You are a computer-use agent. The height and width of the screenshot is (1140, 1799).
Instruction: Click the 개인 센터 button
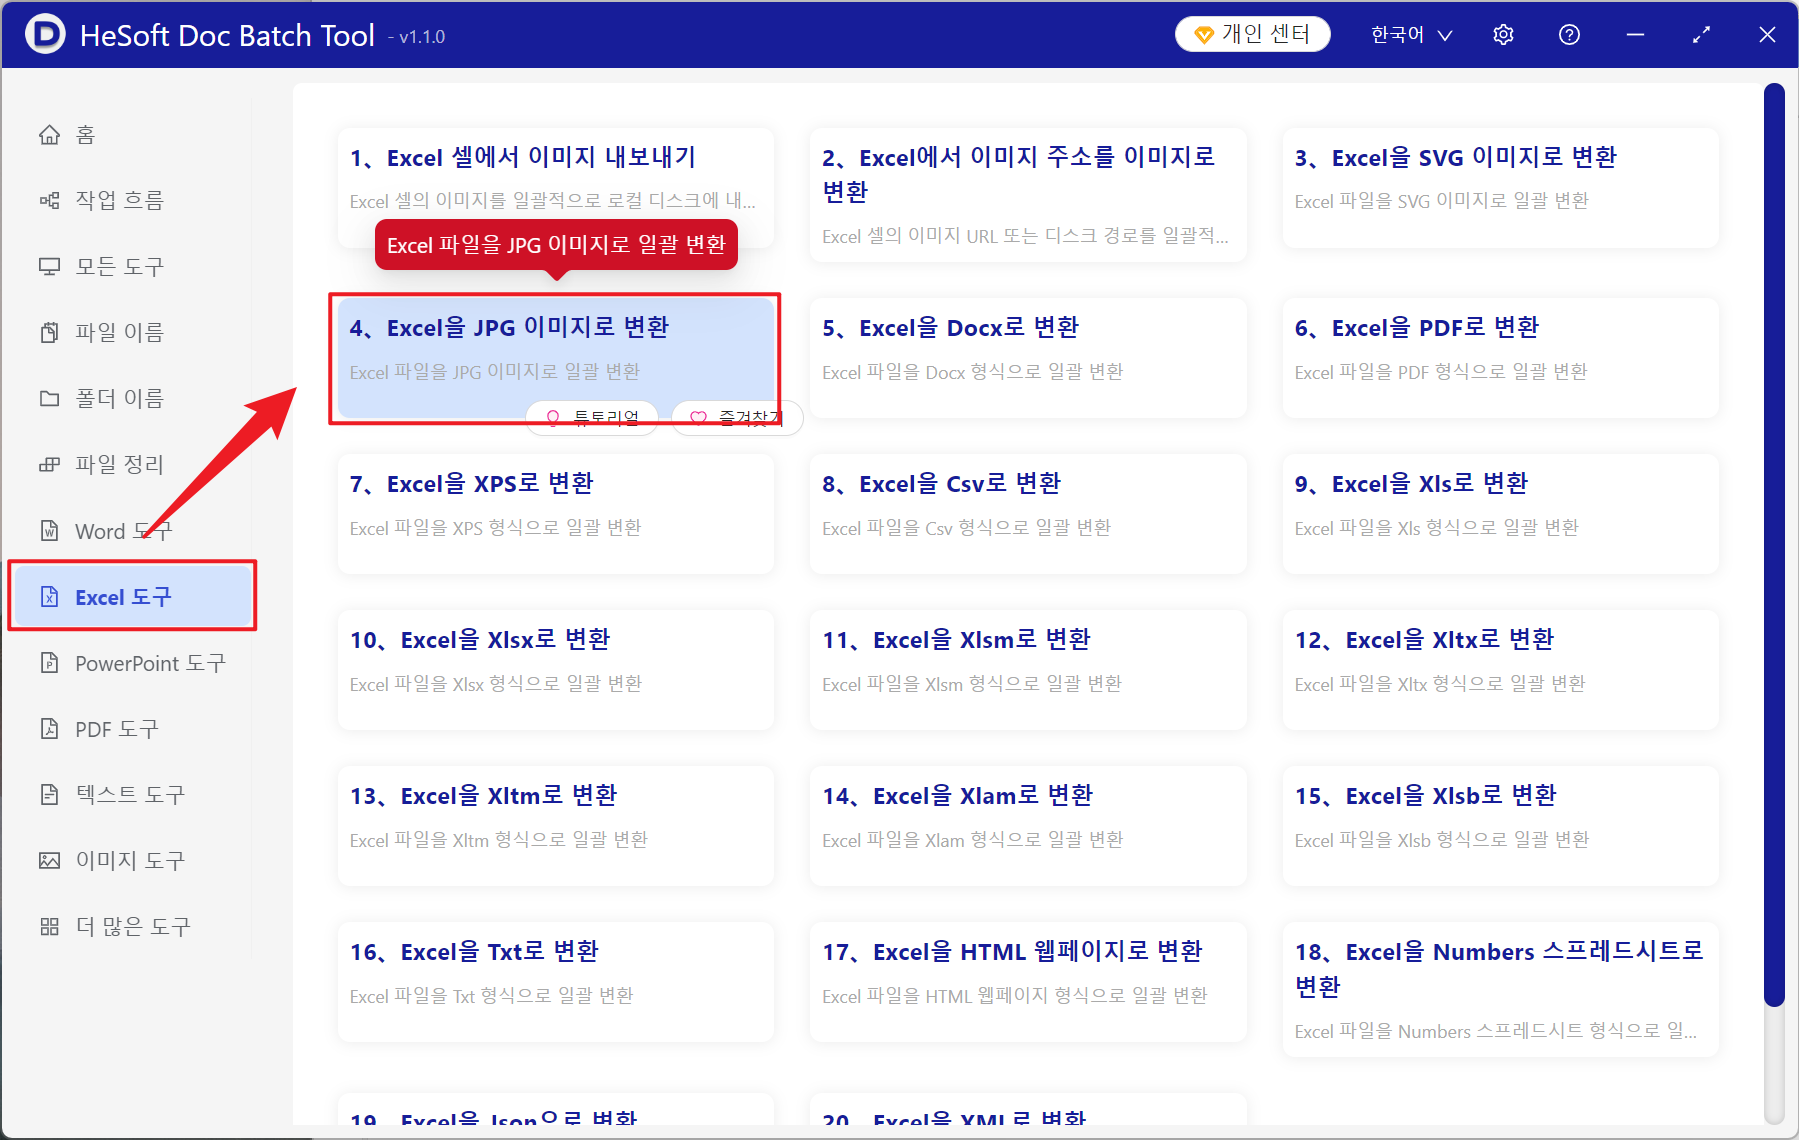[x=1252, y=35]
